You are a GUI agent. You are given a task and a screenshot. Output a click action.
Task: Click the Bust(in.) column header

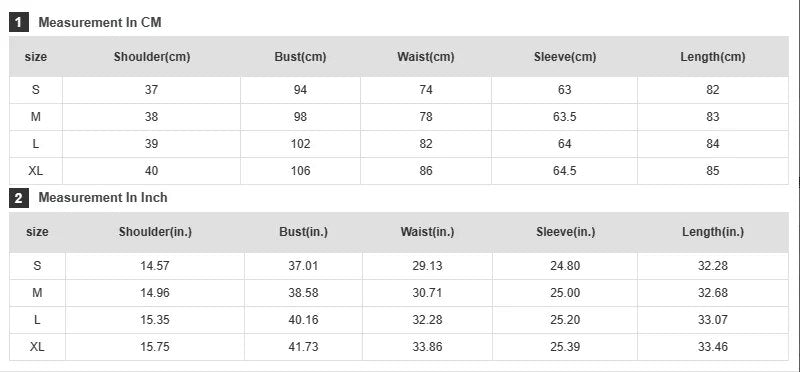click(304, 232)
